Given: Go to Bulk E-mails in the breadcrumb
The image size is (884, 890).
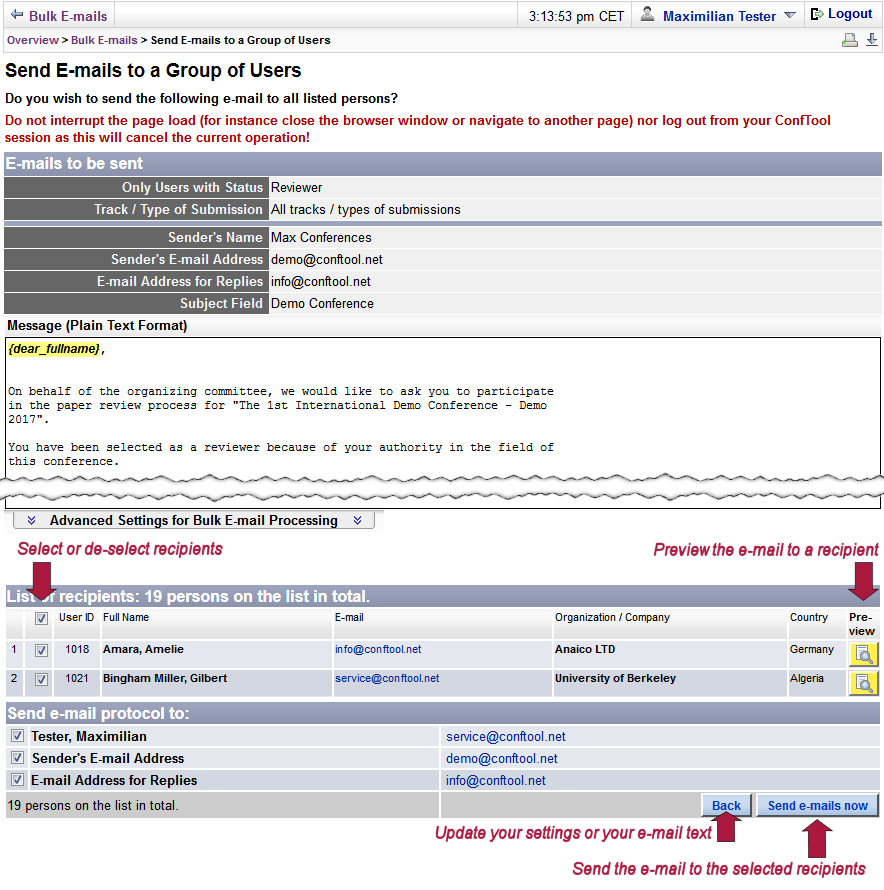Looking at the screenshot, I should tap(104, 40).
